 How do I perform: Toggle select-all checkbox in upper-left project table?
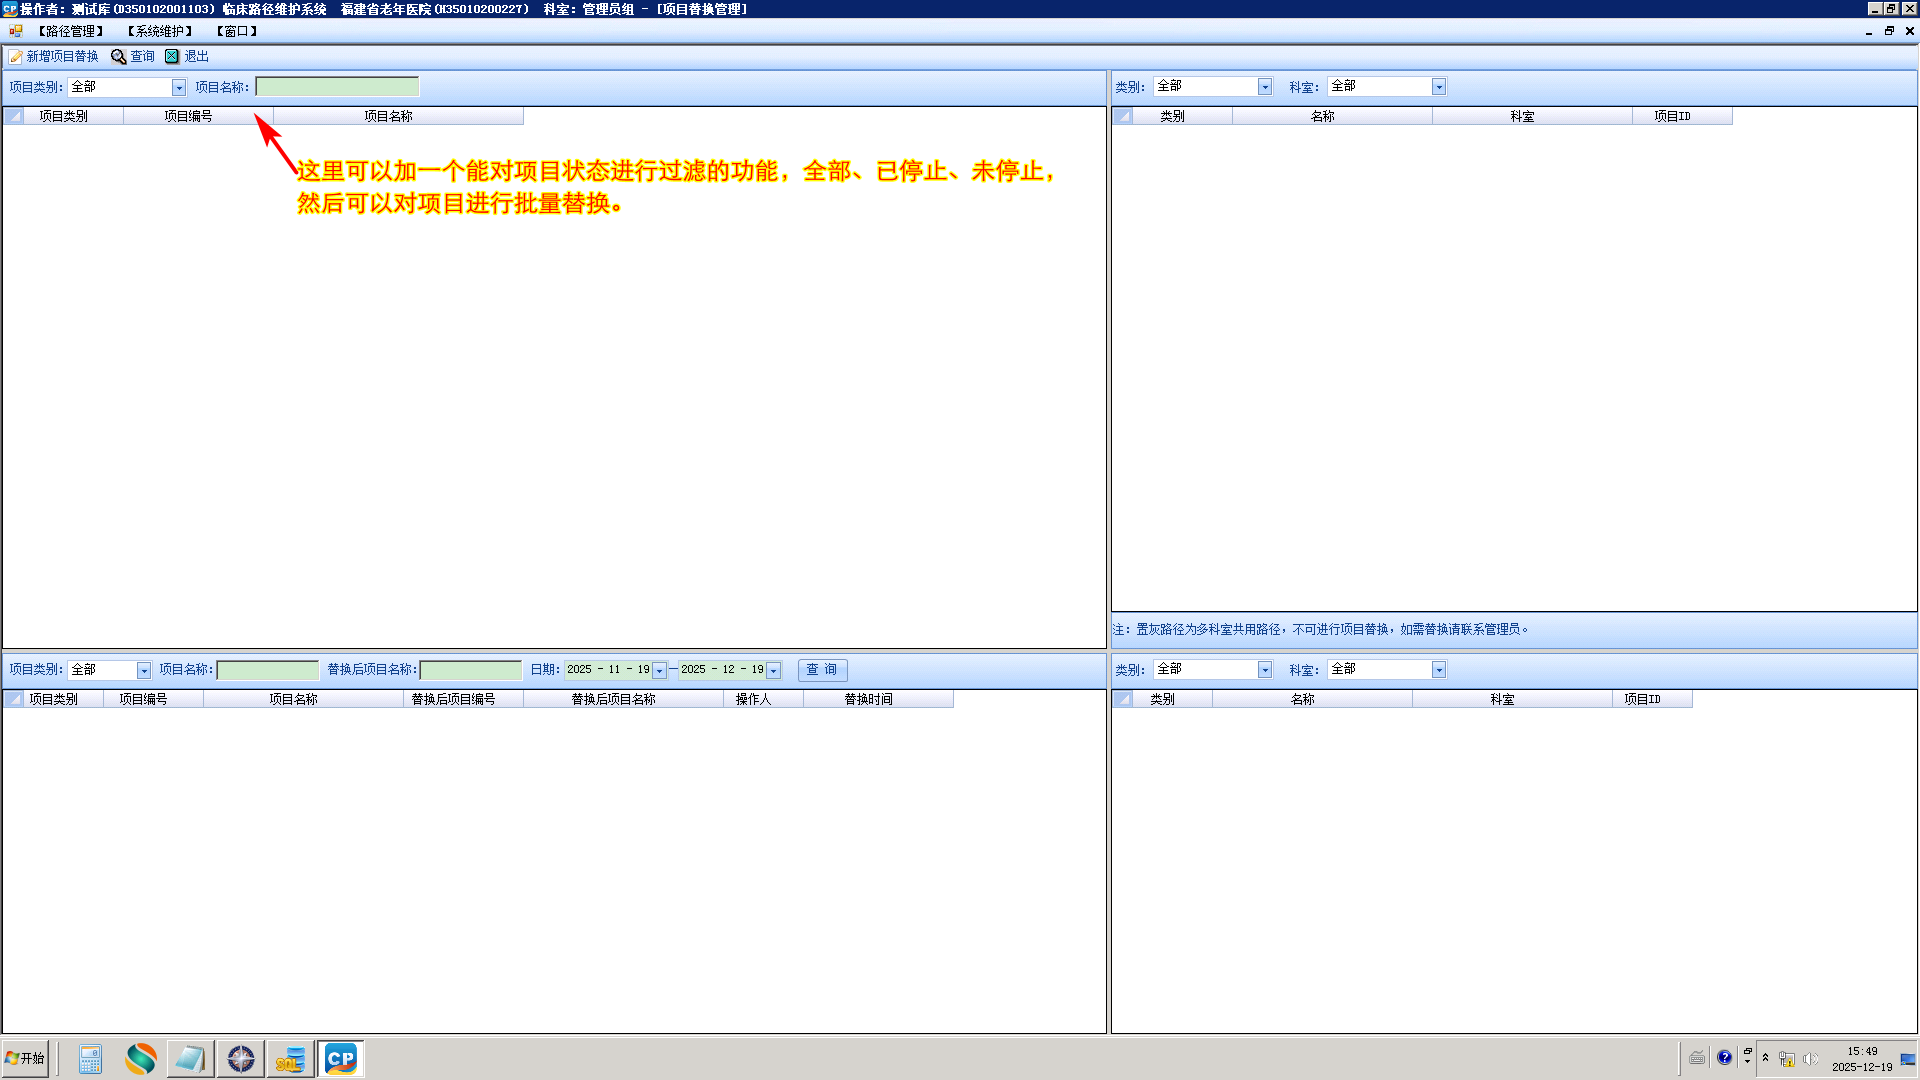coord(14,116)
